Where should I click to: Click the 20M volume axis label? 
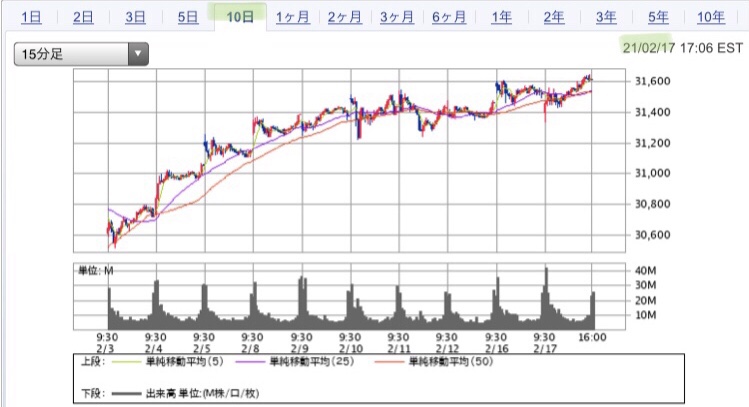coord(645,300)
